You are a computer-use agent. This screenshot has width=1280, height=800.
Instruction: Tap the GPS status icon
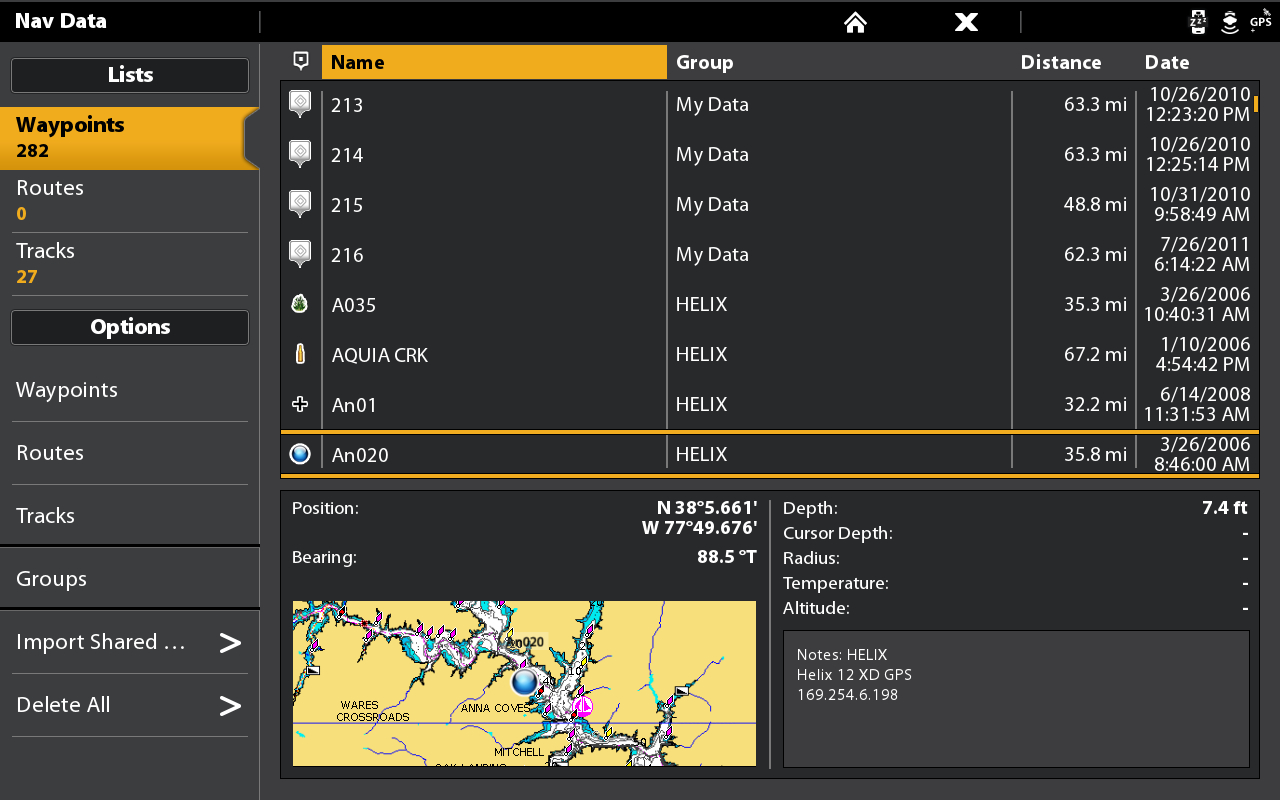pos(1261,20)
